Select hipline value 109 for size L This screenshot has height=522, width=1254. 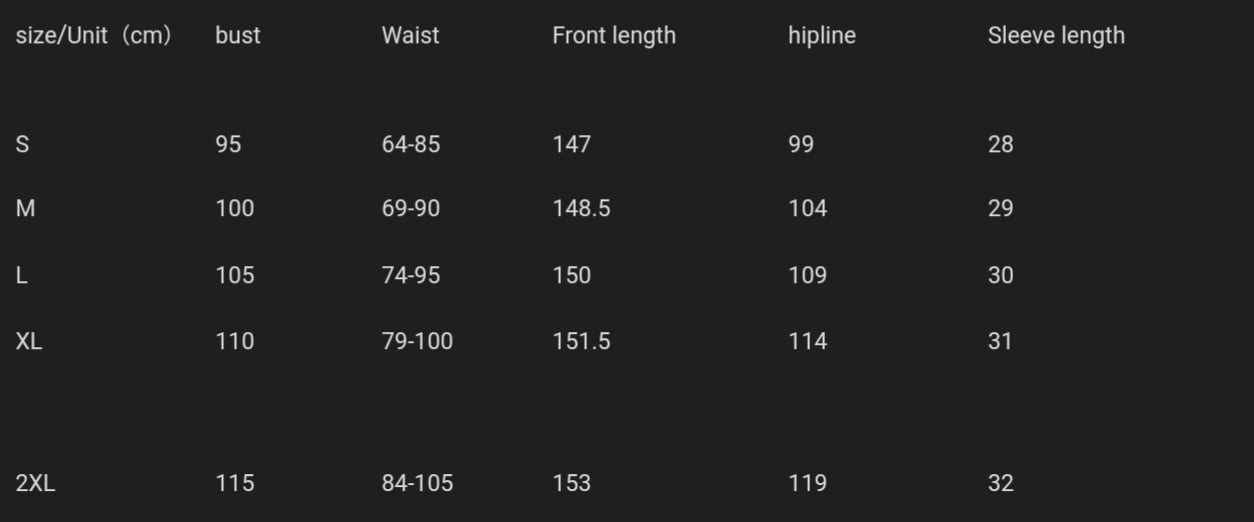pyautogui.click(x=807, y=275)
